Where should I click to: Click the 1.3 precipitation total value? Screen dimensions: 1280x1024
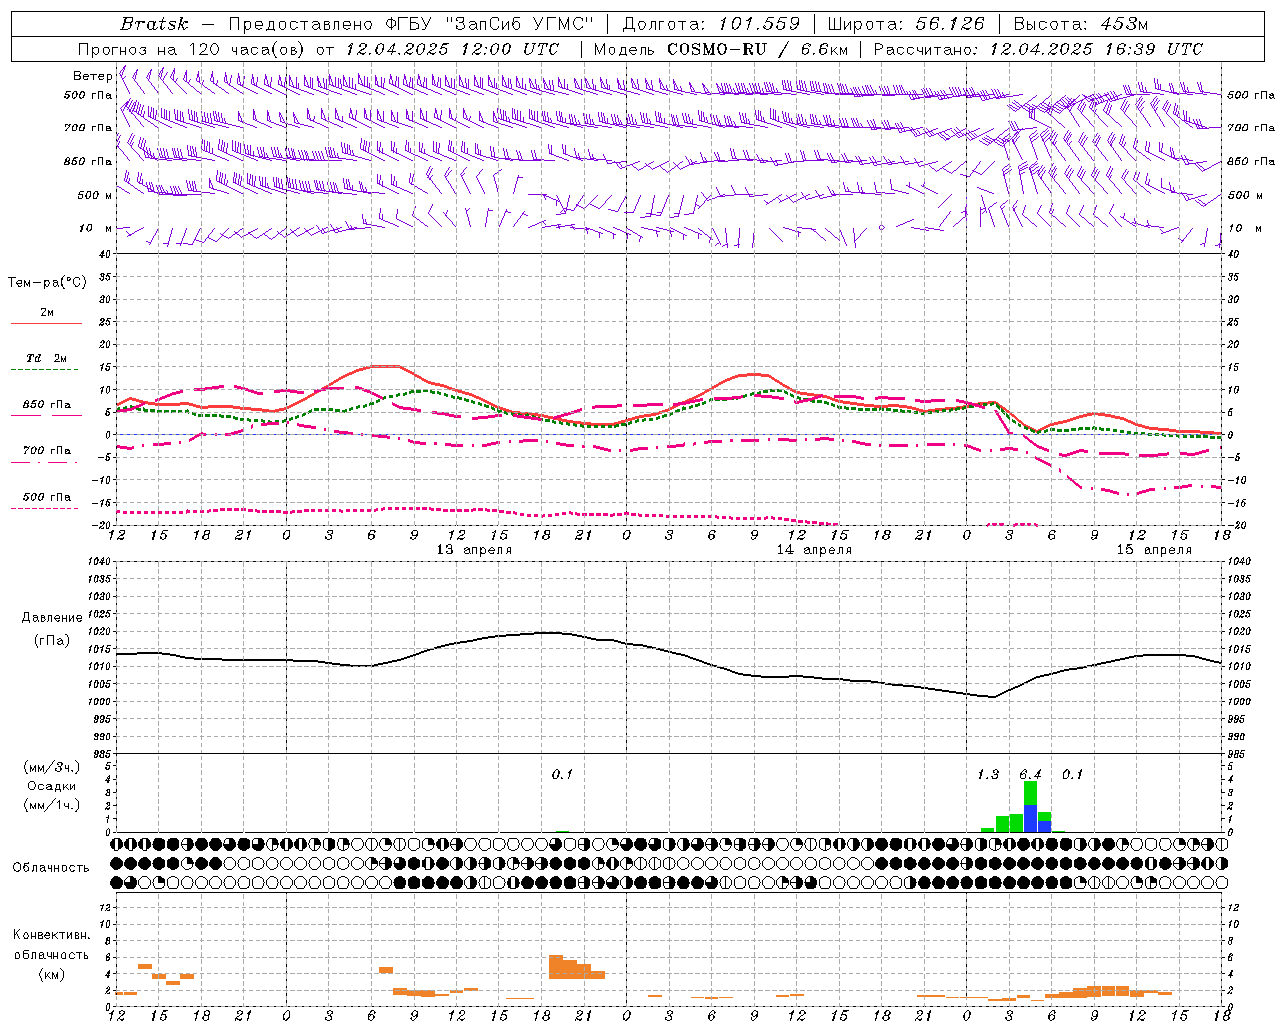pos(987,775)
